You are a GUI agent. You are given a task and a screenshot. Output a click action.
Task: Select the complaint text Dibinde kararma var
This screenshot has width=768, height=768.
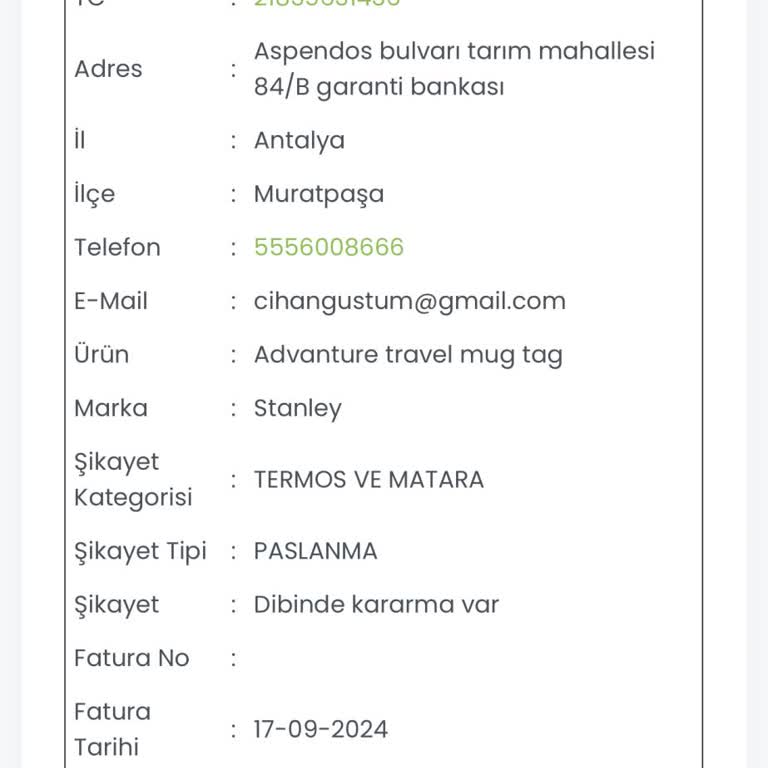click(376, 604)
